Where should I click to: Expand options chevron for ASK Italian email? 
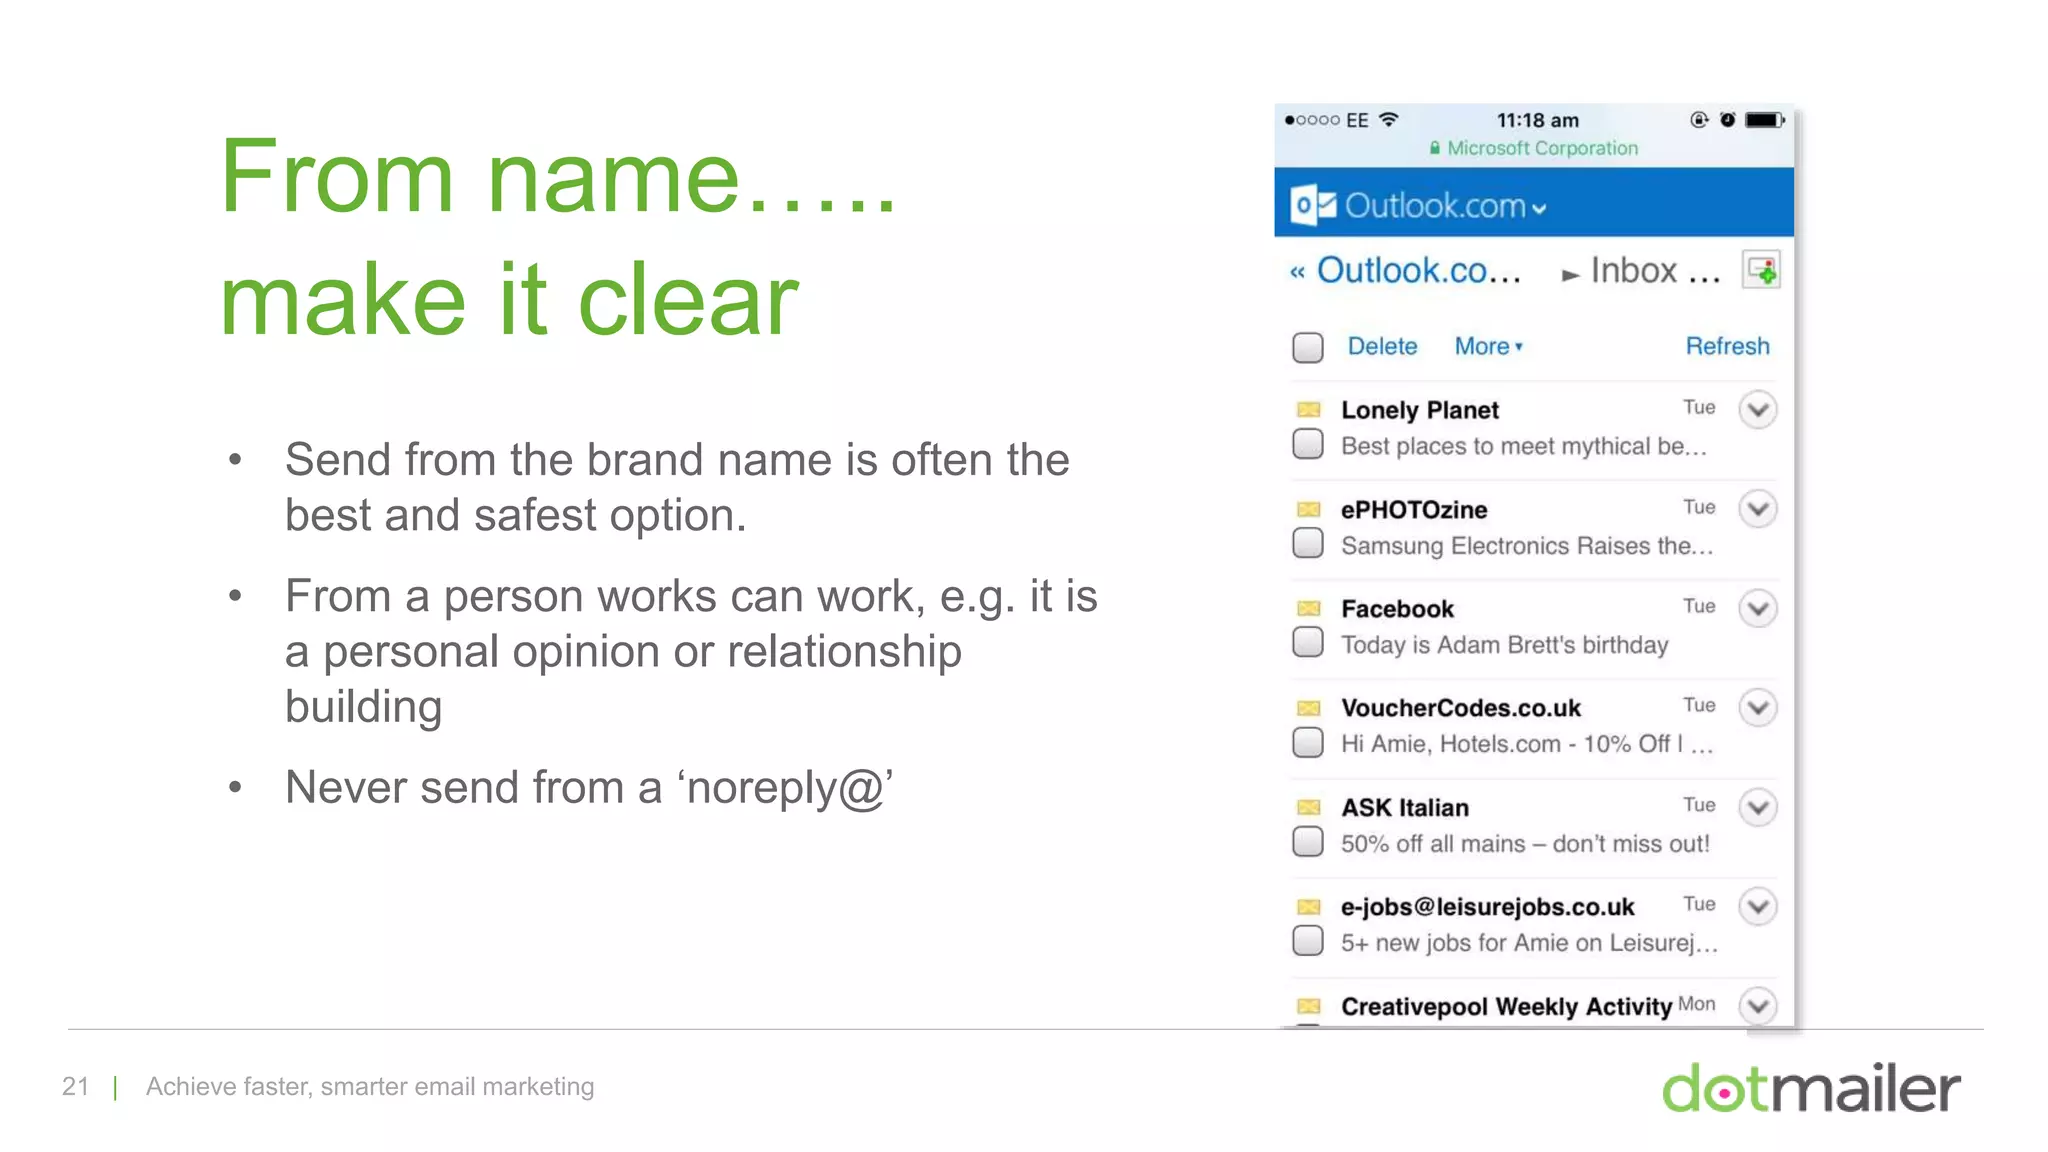[1757, 807]
